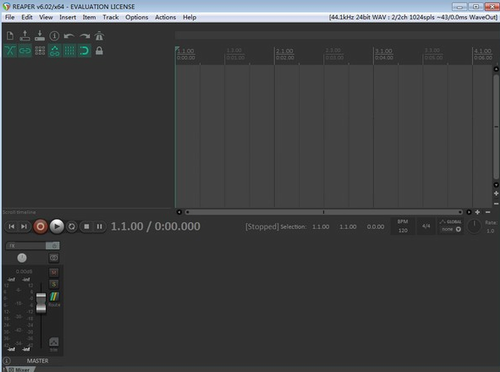Viewport: 500px width, 372px height.
Task: Toggle the snap magnet icon
Action: coord(84,51)
